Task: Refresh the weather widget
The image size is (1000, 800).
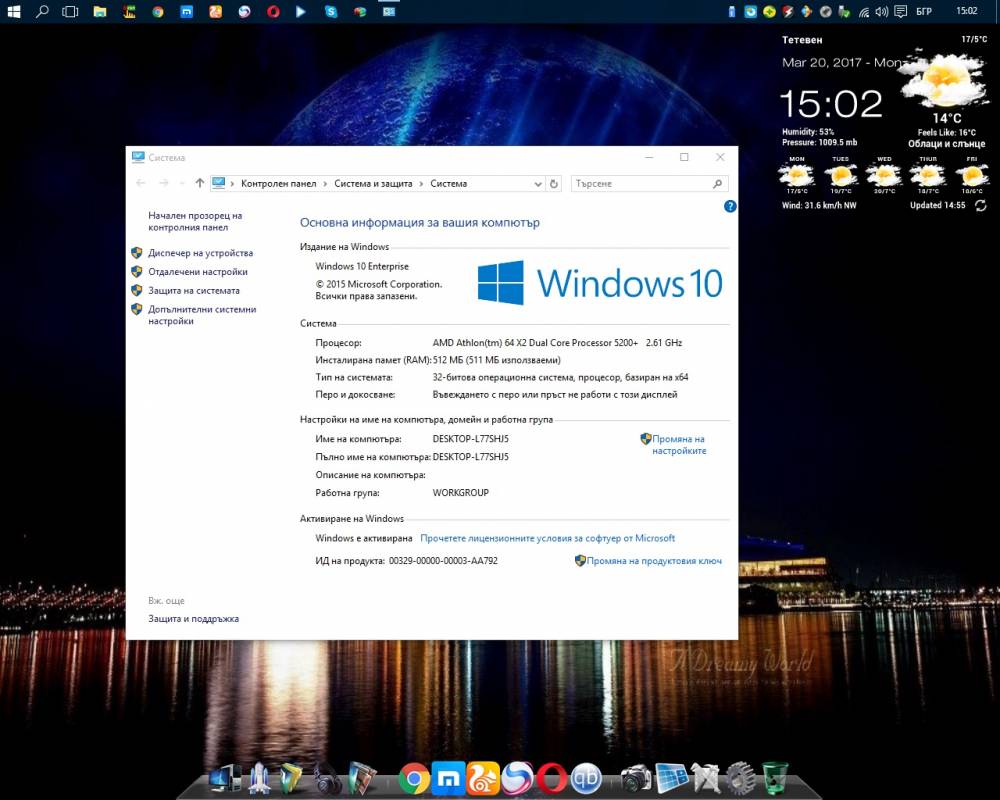Action: tap(980, 205)
